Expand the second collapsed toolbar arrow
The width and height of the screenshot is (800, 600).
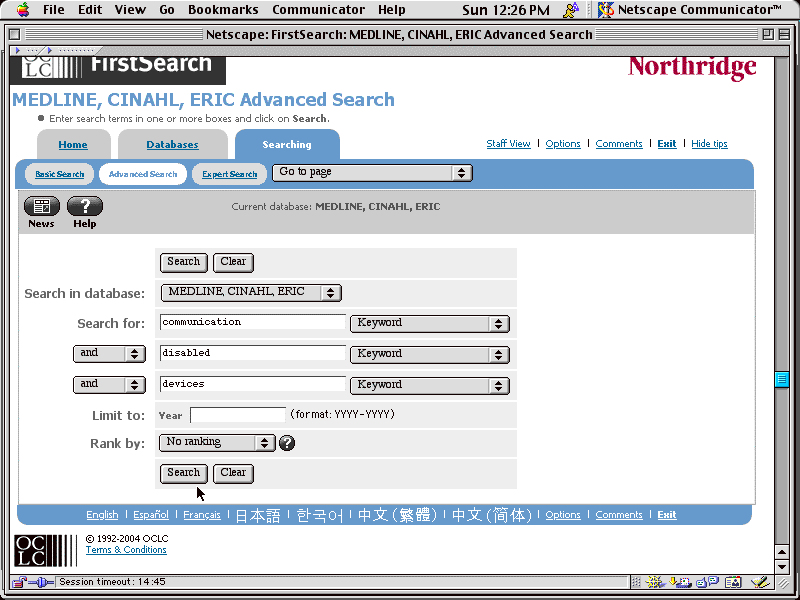click(x=49, y=51)
